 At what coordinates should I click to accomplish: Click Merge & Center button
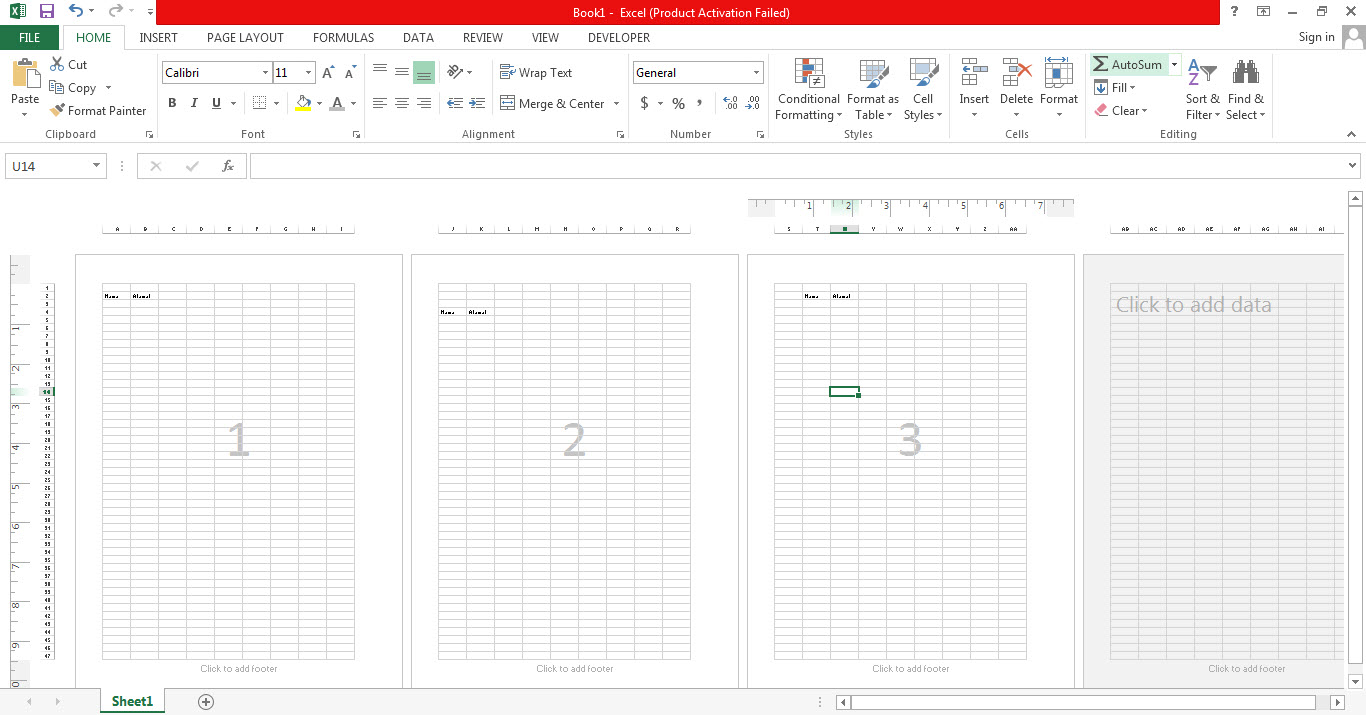click(x=553, y=104)
